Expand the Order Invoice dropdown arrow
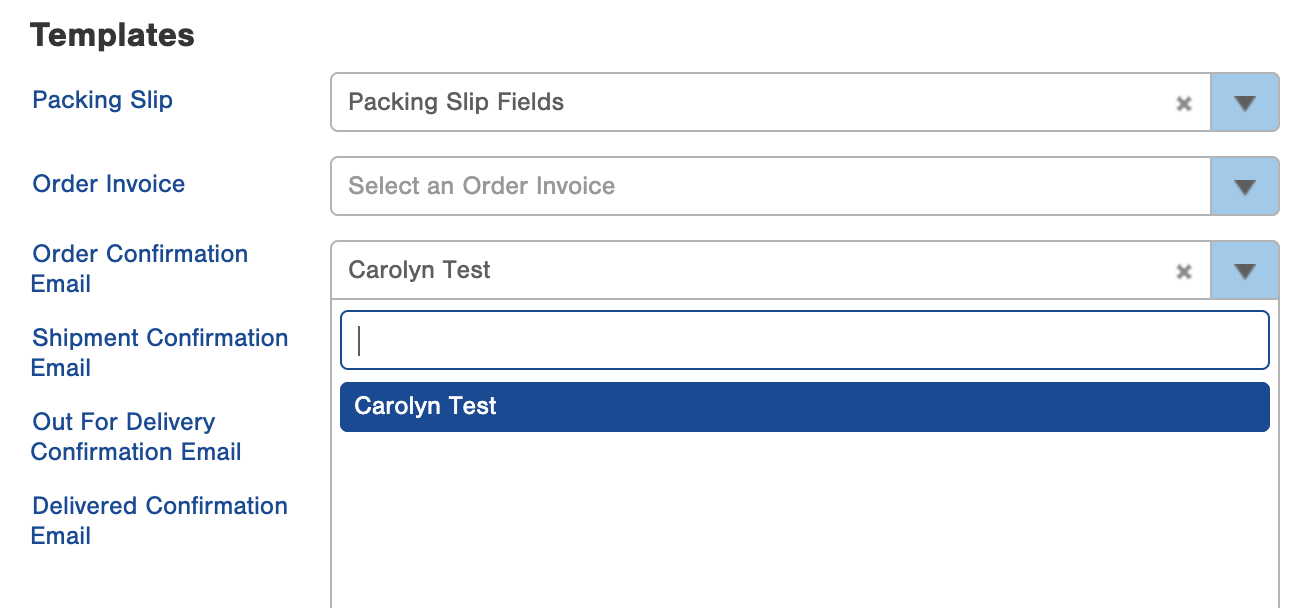1312x608 pixels. pos(1244,186)
